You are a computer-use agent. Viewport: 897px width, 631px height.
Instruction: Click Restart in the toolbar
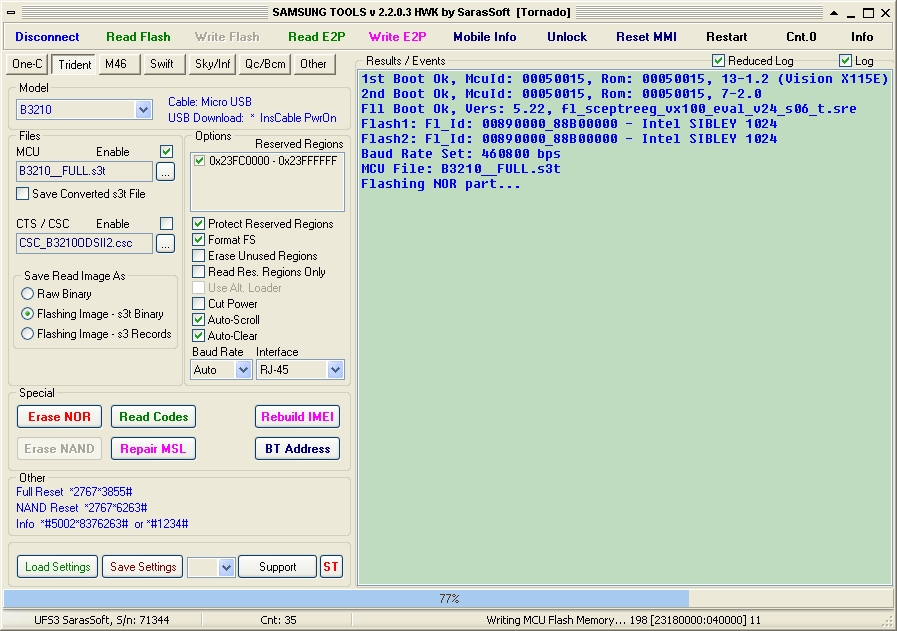(x=727, y=37)
